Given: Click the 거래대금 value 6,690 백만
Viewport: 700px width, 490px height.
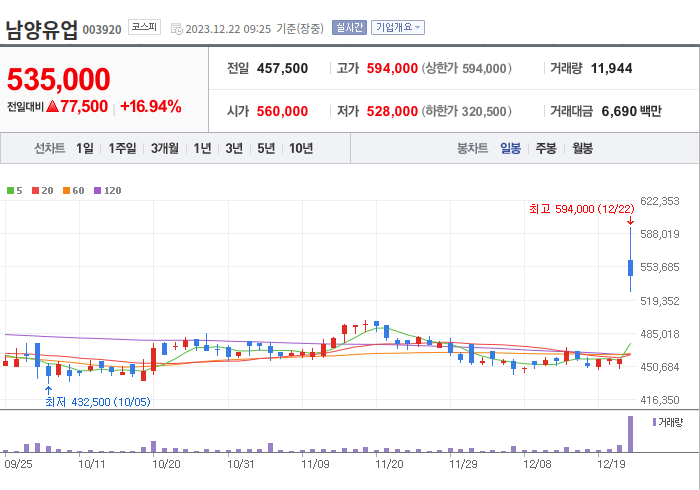Looking at the screenshot, I should click(631, 111).
